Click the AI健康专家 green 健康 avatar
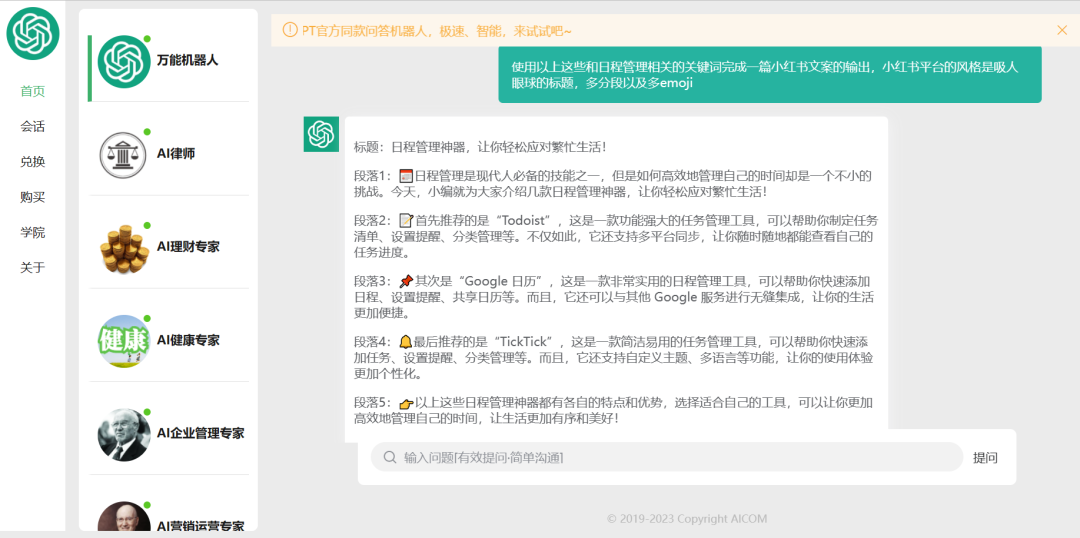1080x538 pixels. tap(123, 341)
